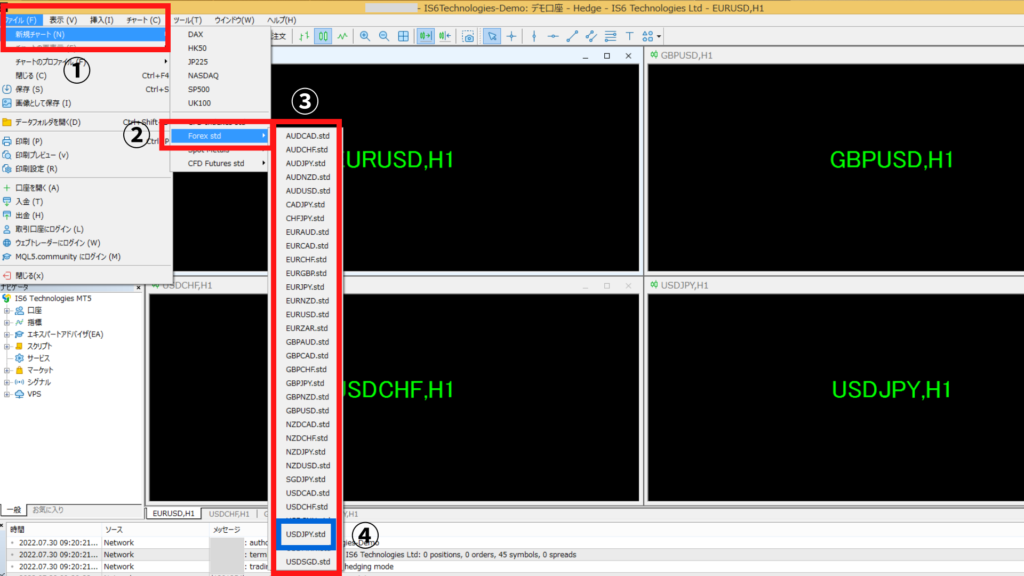
Task: Open the ウインドウ(W) menu
Action: pyautogui.click(x=234, y=20)
